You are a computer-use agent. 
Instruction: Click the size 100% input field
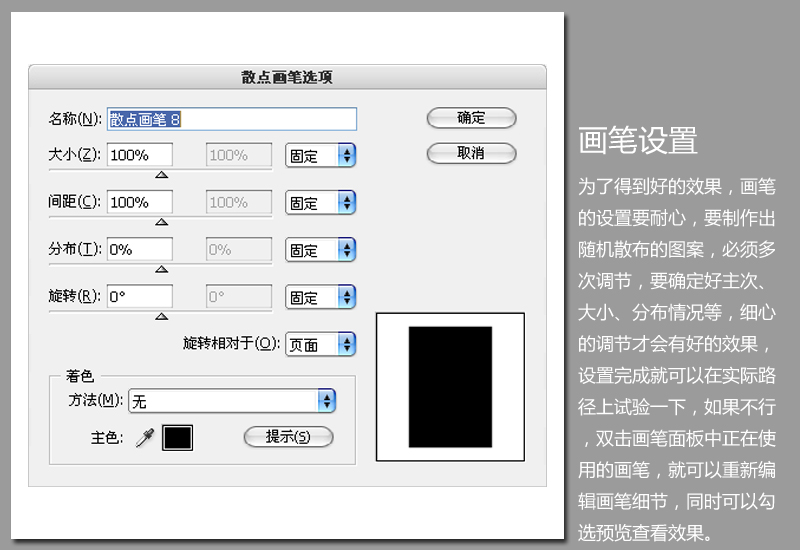point(140,155)
